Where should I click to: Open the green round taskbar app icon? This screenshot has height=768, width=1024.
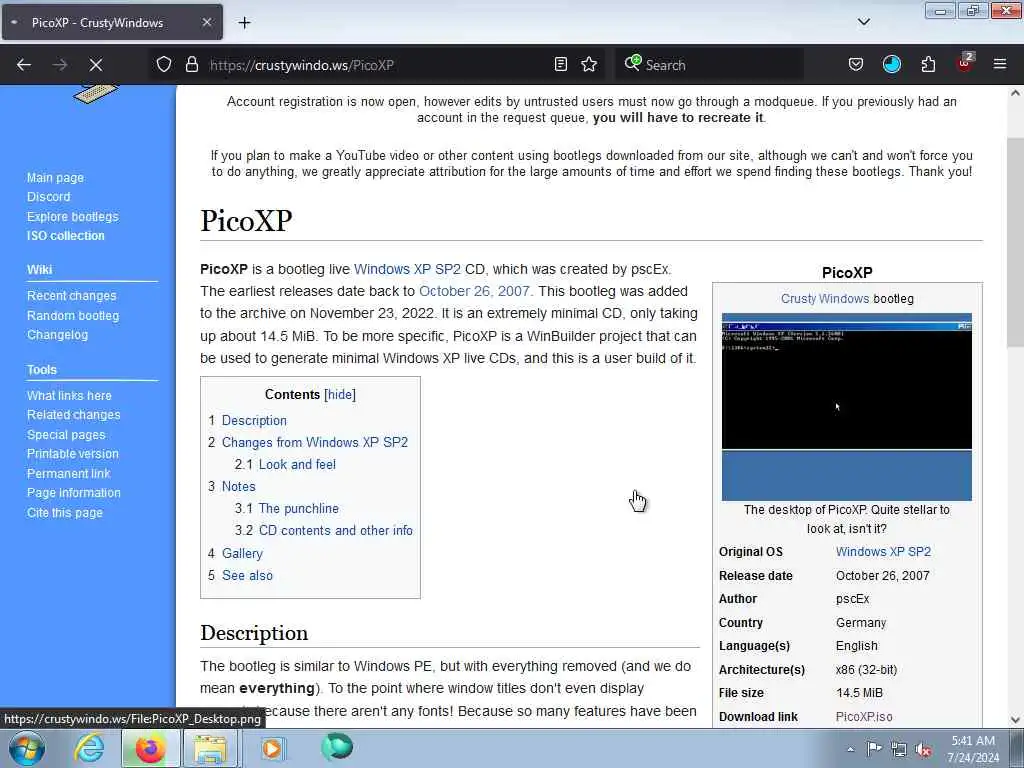[x=337, y=747]
